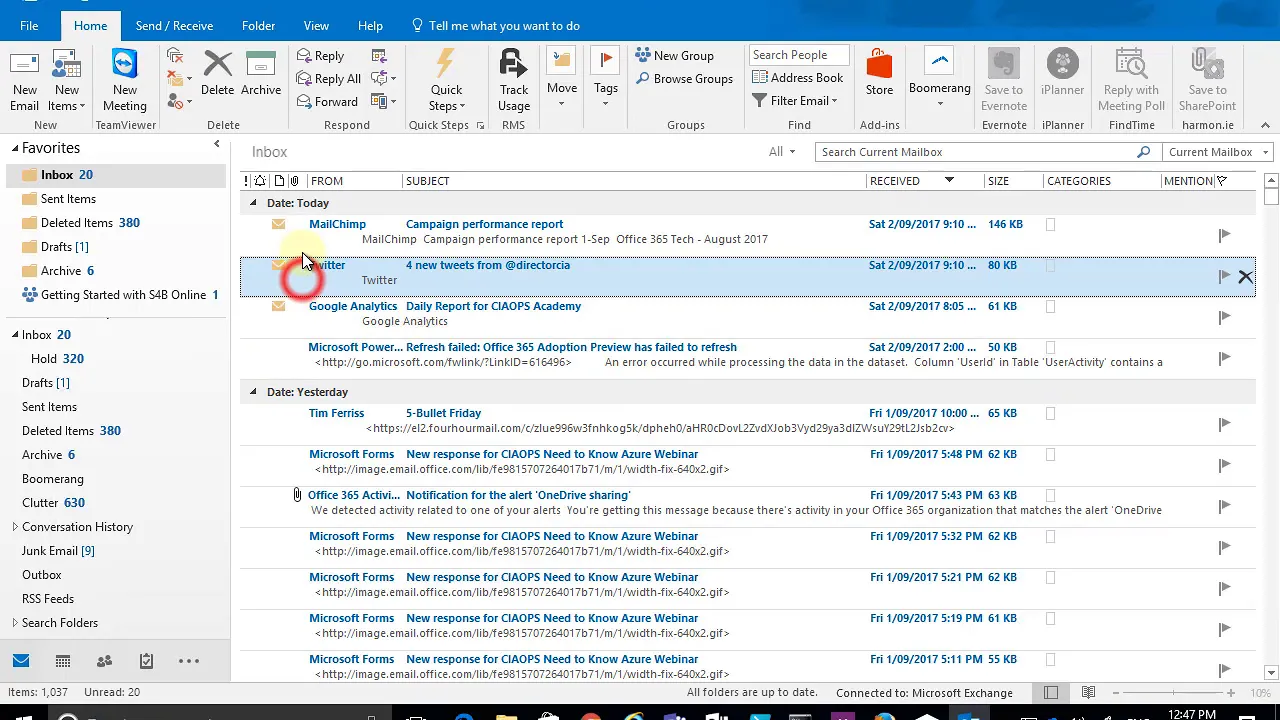The image size is (1280, 720).
Task: Open the Help tab
Action: 370,25
